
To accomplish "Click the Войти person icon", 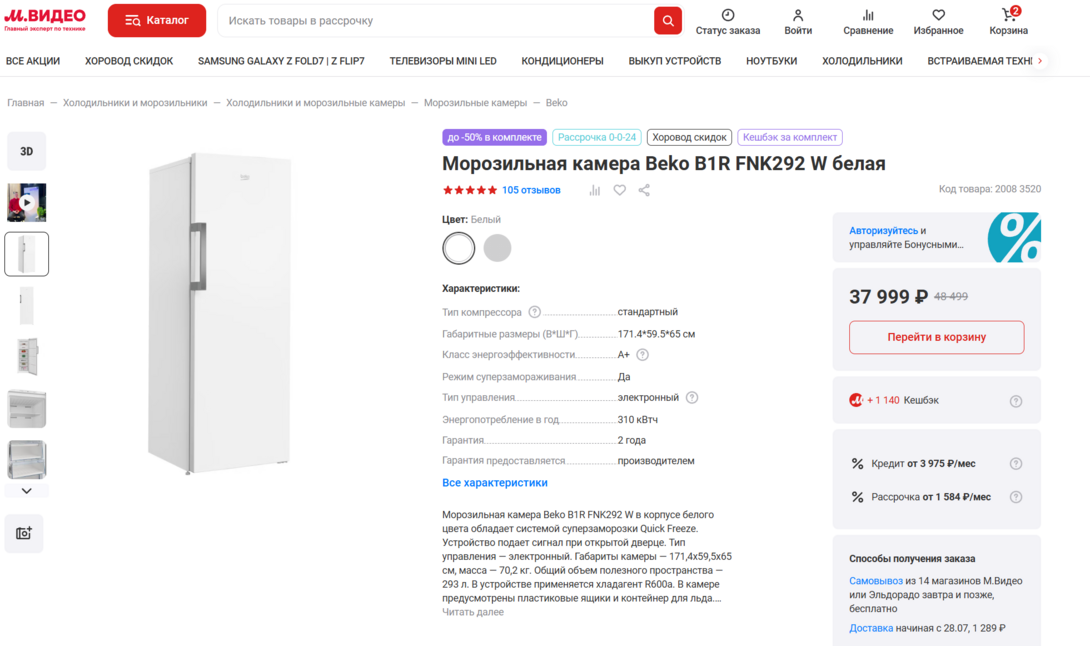I will click(798, 15).
